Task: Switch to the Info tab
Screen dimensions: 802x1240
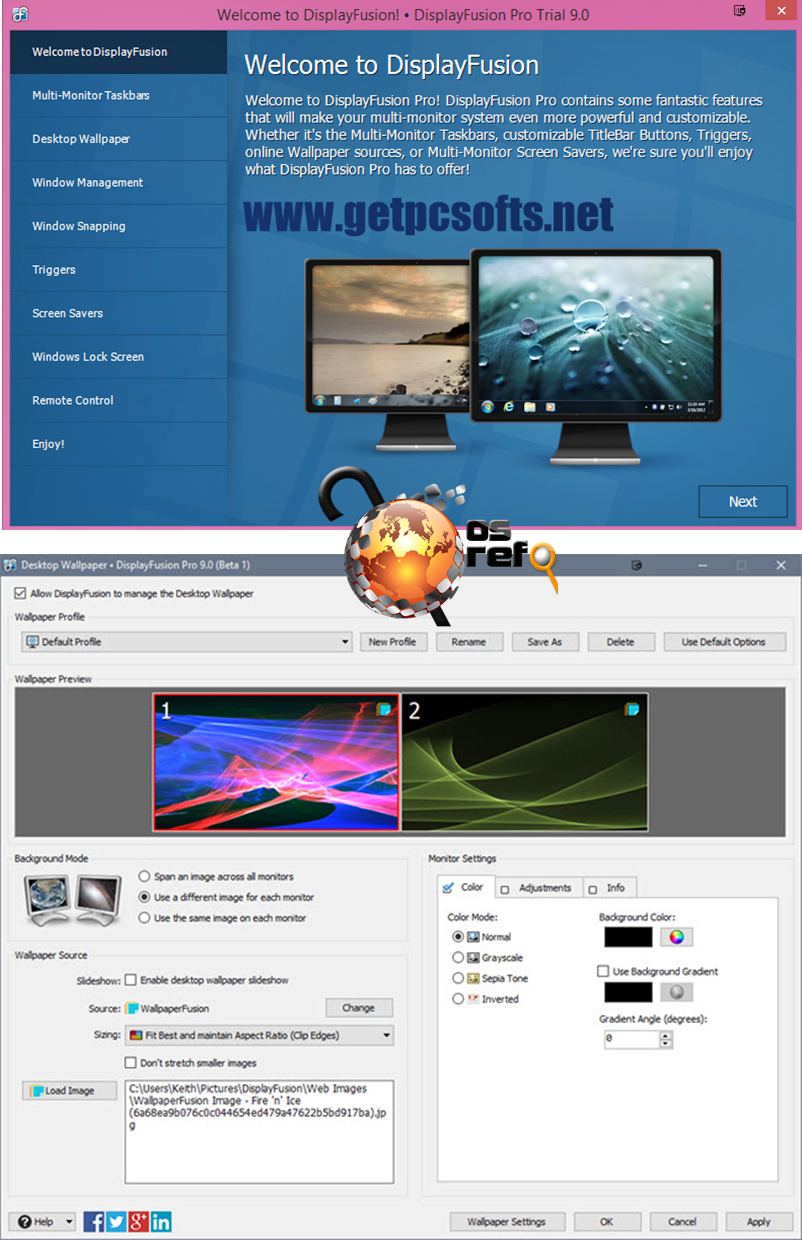Action: (x=608, y=888)
